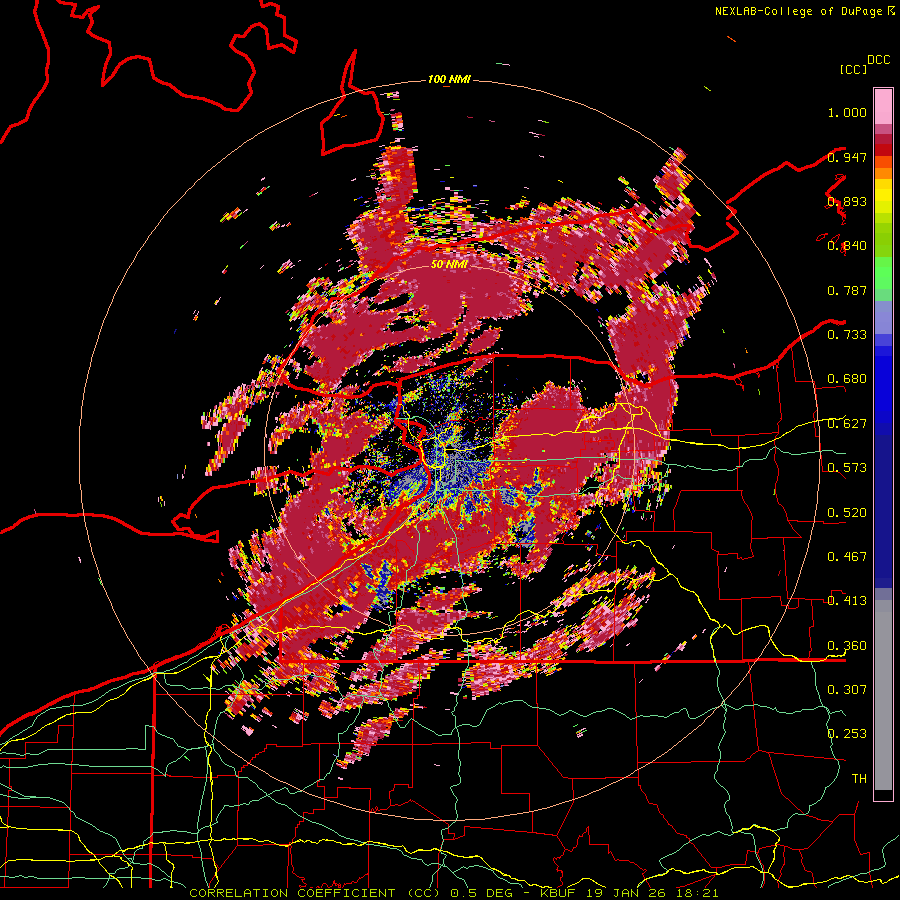Click the 100 NMI range ring label
Screen dimensions: 900x900
tap(449, 79)
